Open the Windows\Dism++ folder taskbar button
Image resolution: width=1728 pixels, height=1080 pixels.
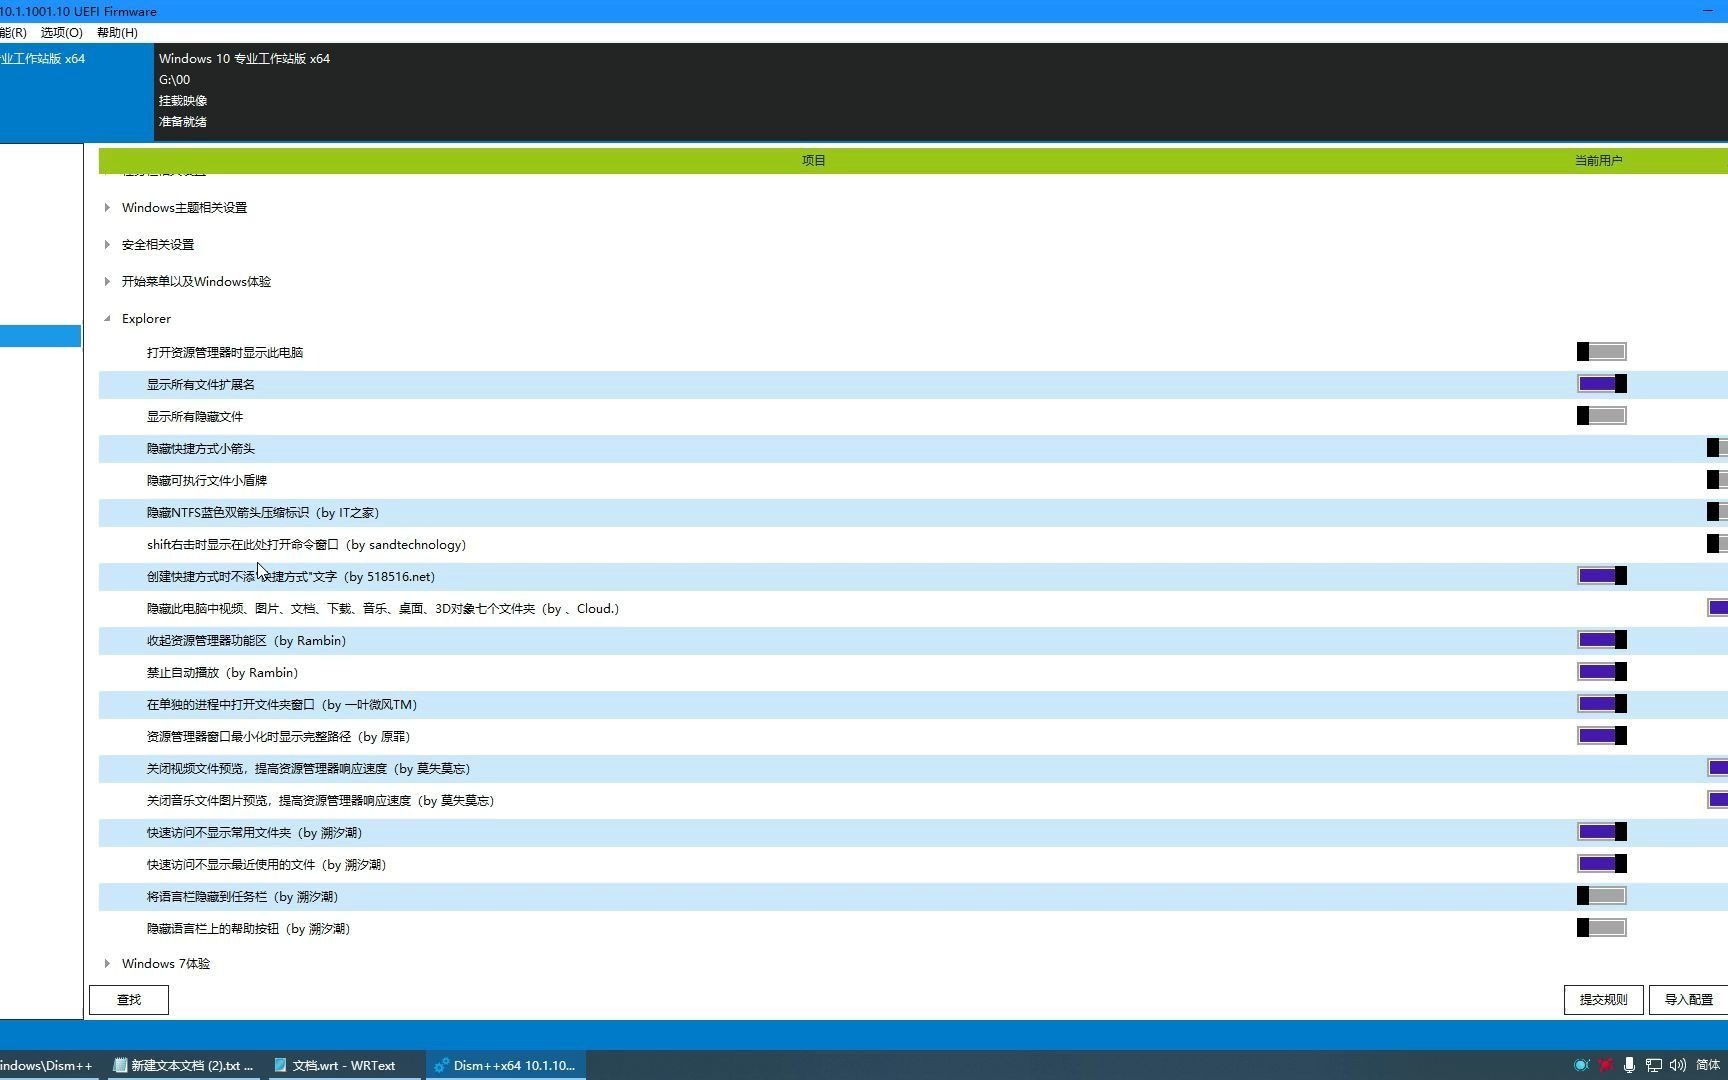[x=48, y=1065]
